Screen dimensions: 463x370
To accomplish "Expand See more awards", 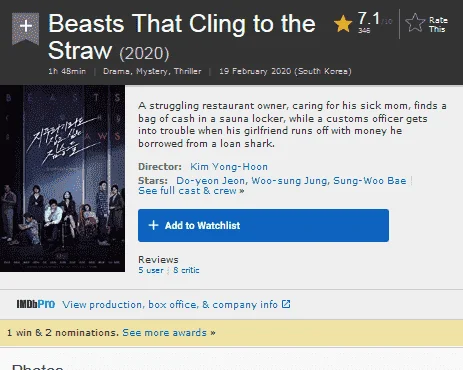I will coord(169,333).
